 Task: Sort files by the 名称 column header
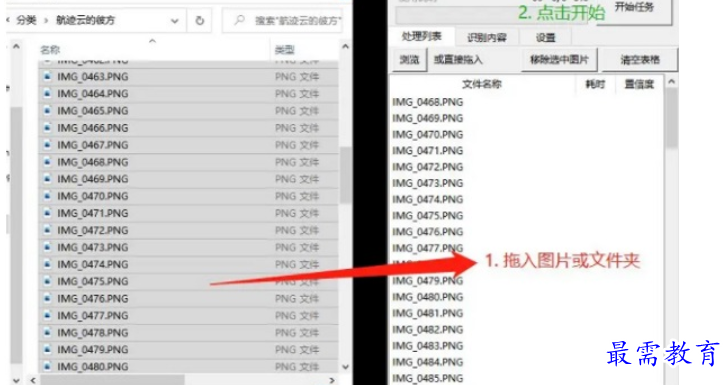click(x=50, y=50)
